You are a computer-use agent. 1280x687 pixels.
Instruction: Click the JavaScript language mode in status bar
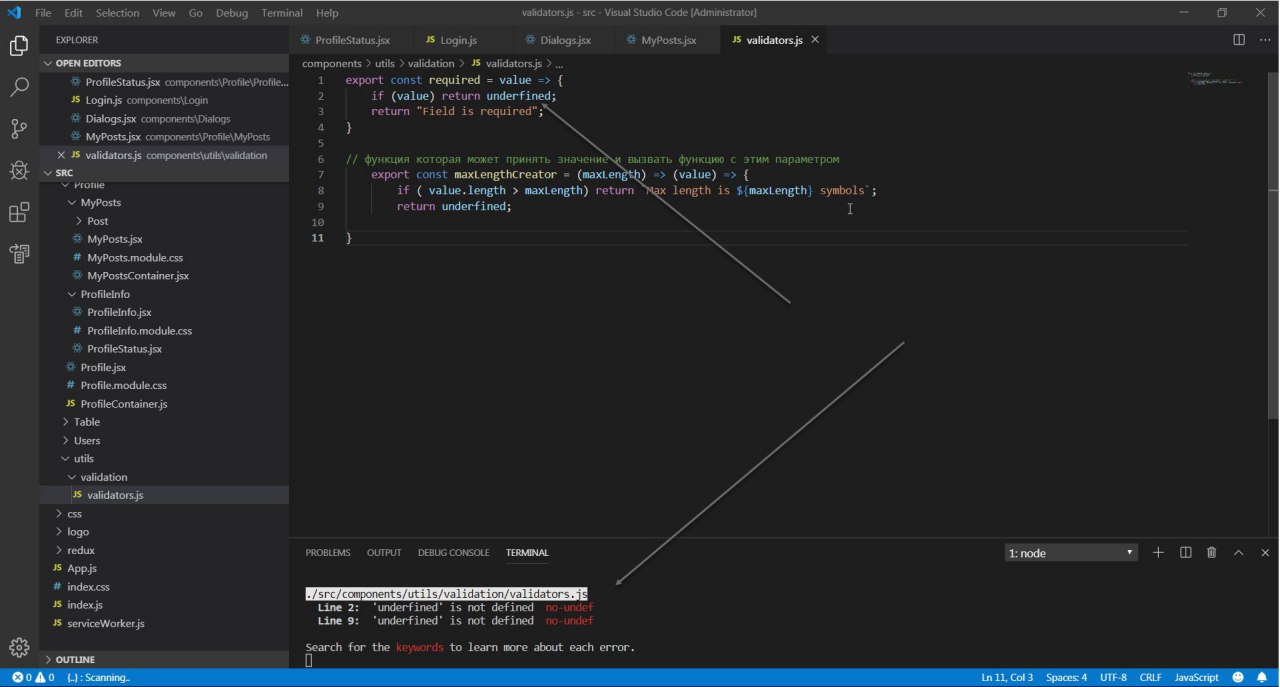click(1195, 677)
